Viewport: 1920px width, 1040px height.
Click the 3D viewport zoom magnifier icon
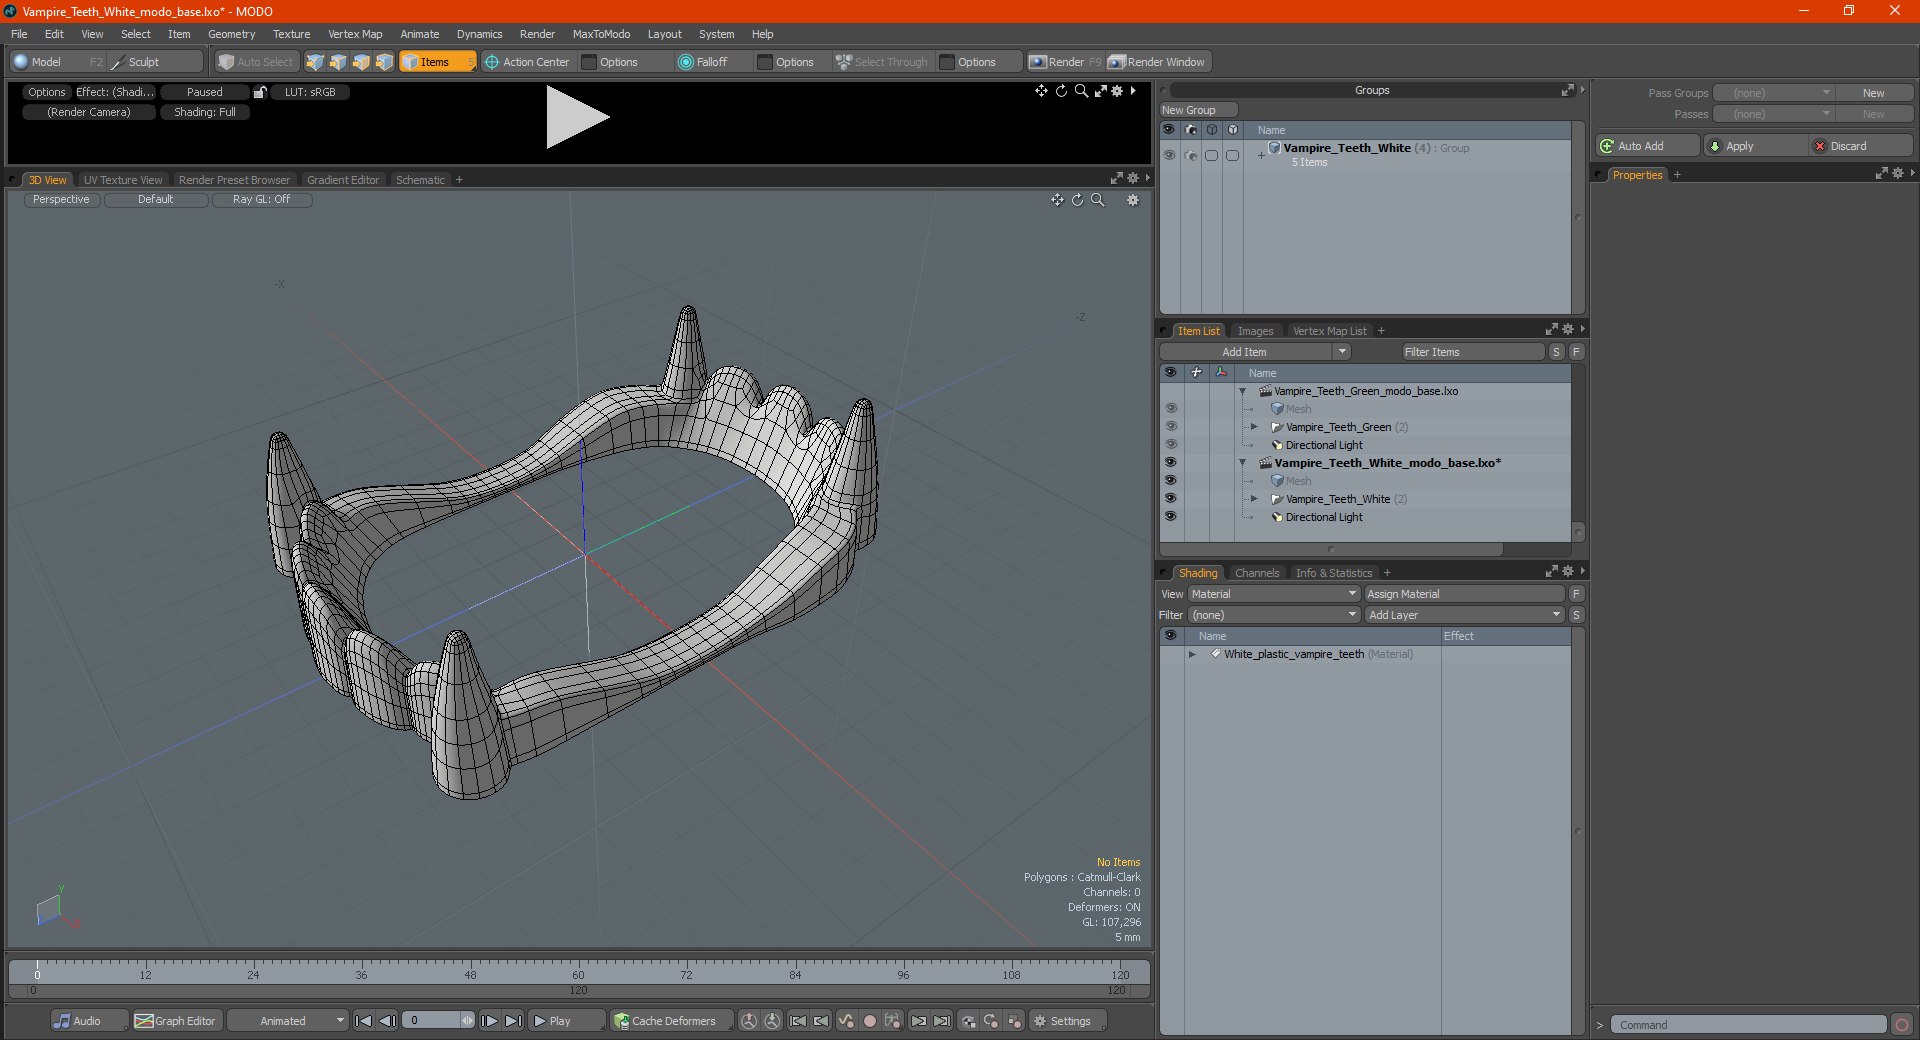pyautogui.click(x=1098, y=200)
